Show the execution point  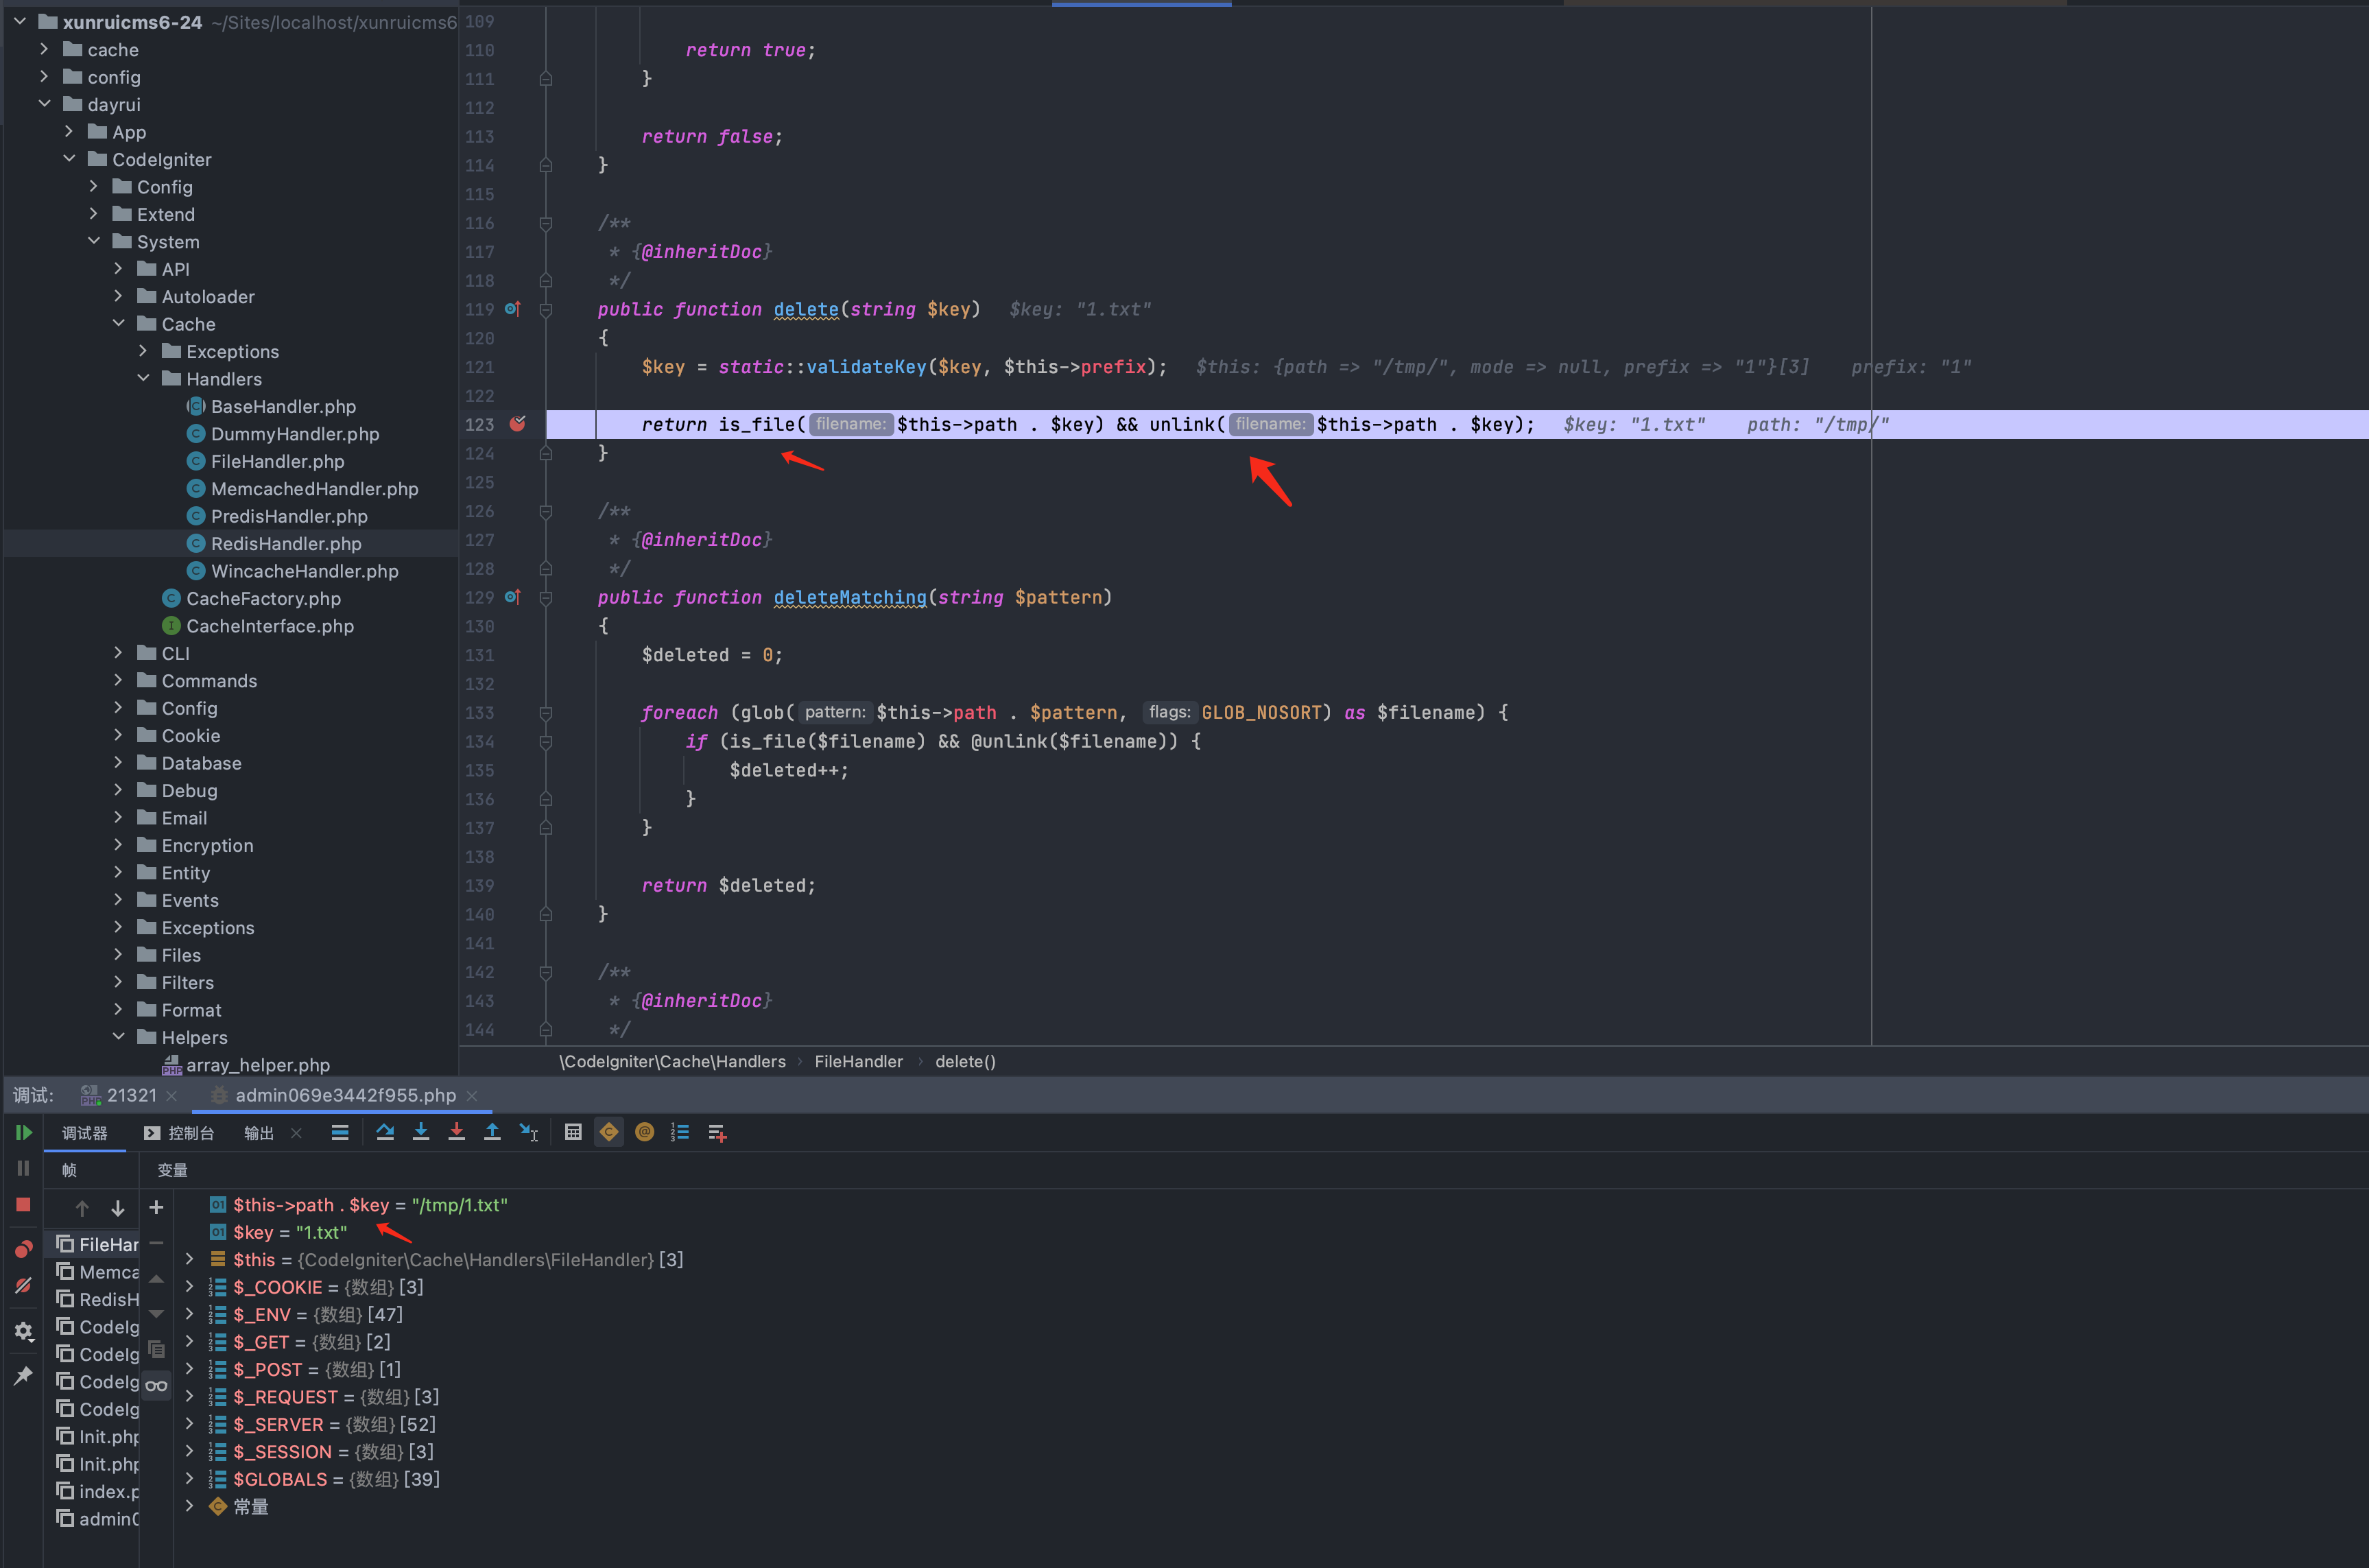(340, 1133)
